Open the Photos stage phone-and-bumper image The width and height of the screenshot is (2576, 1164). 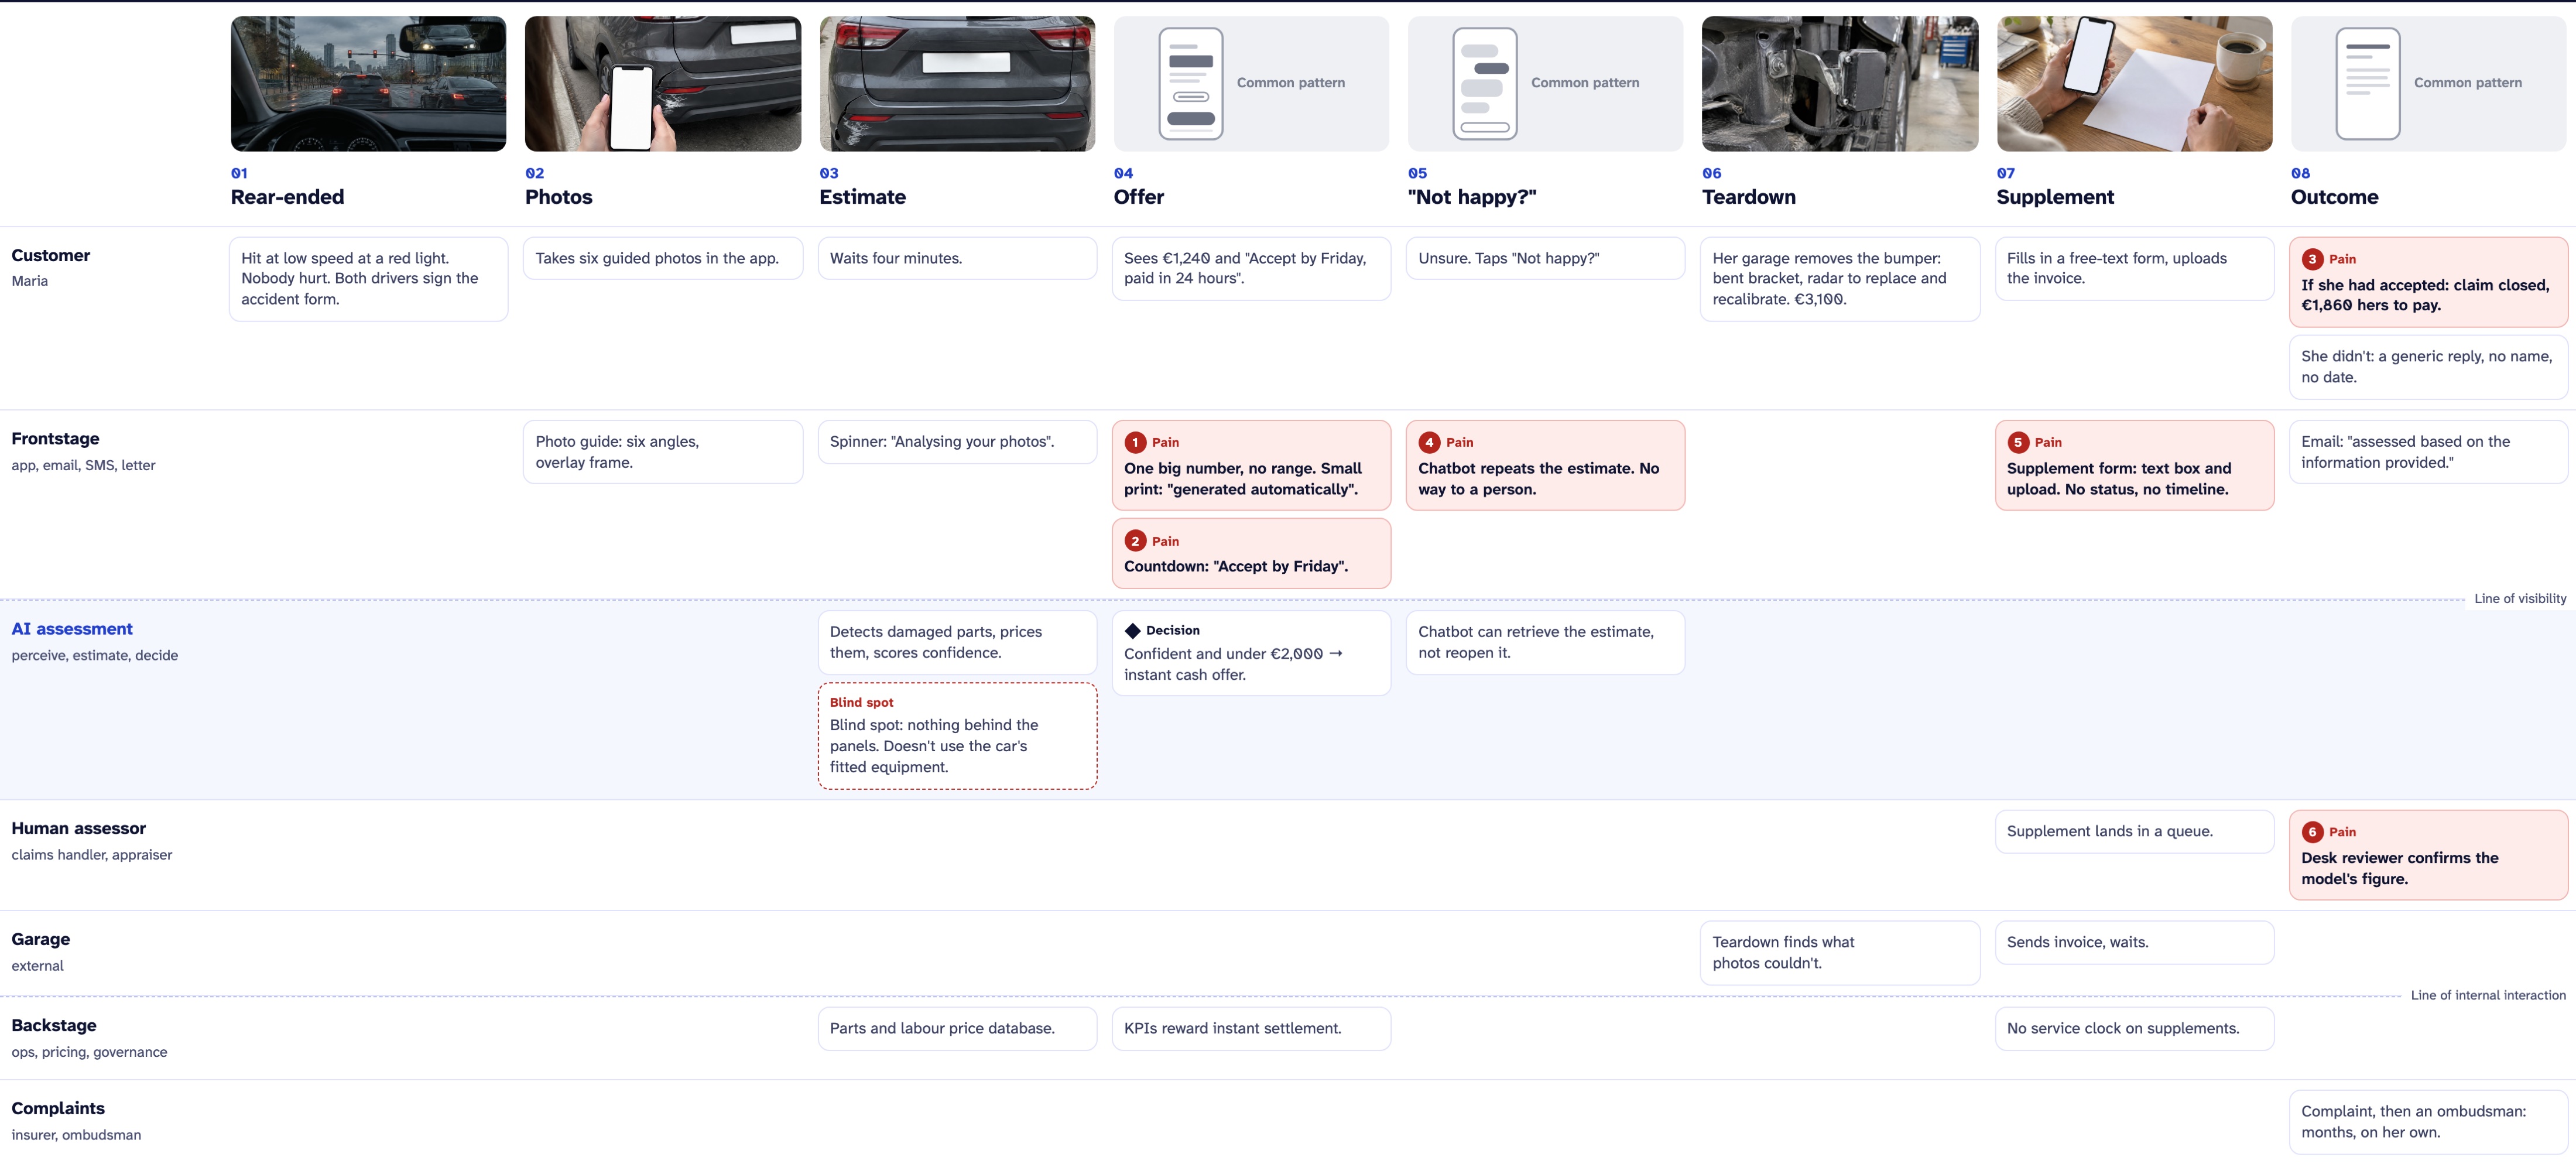pos(663,84)
